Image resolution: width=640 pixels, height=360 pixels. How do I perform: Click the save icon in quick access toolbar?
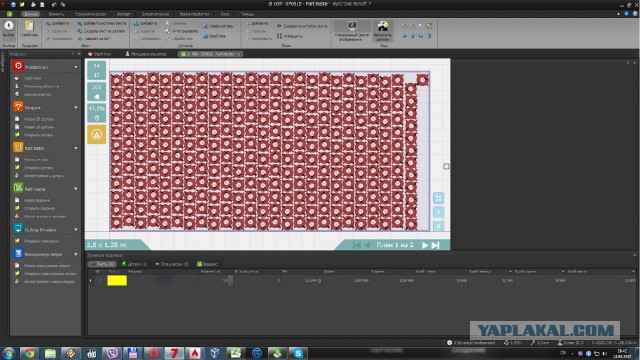(x=13, y=4)
